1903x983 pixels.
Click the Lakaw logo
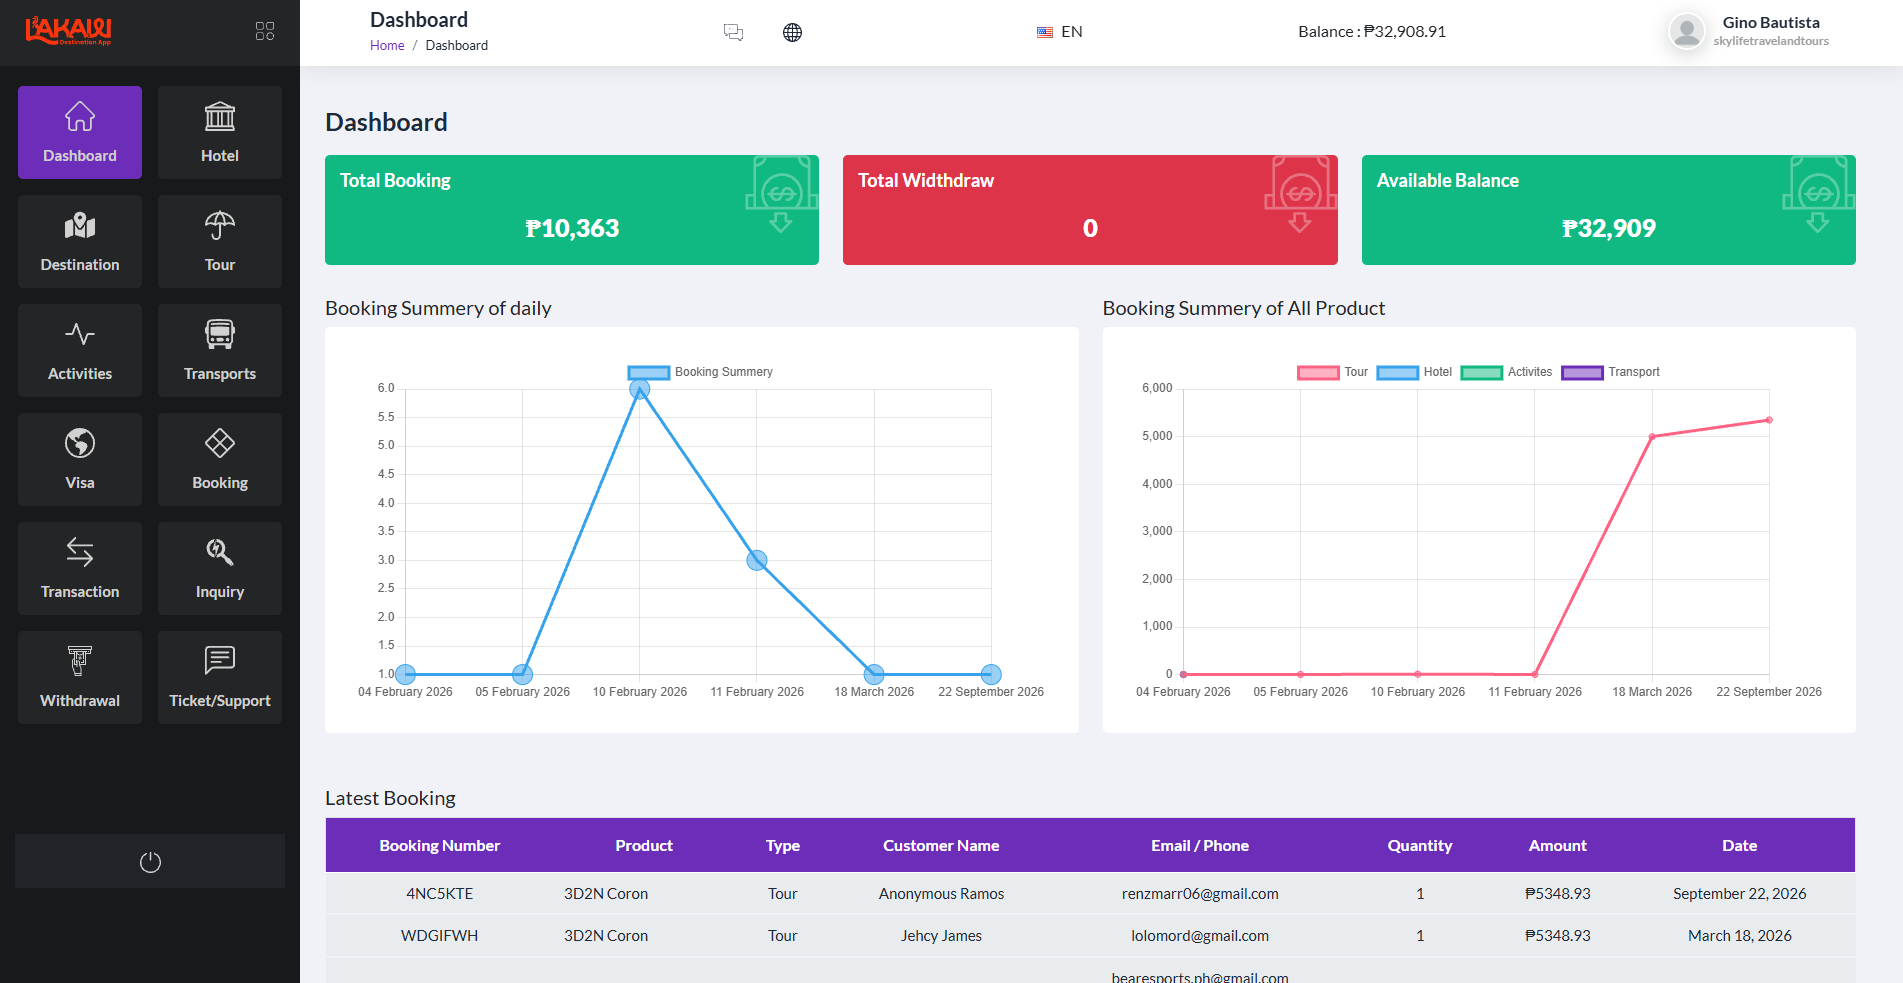click(x=69, y=31)
